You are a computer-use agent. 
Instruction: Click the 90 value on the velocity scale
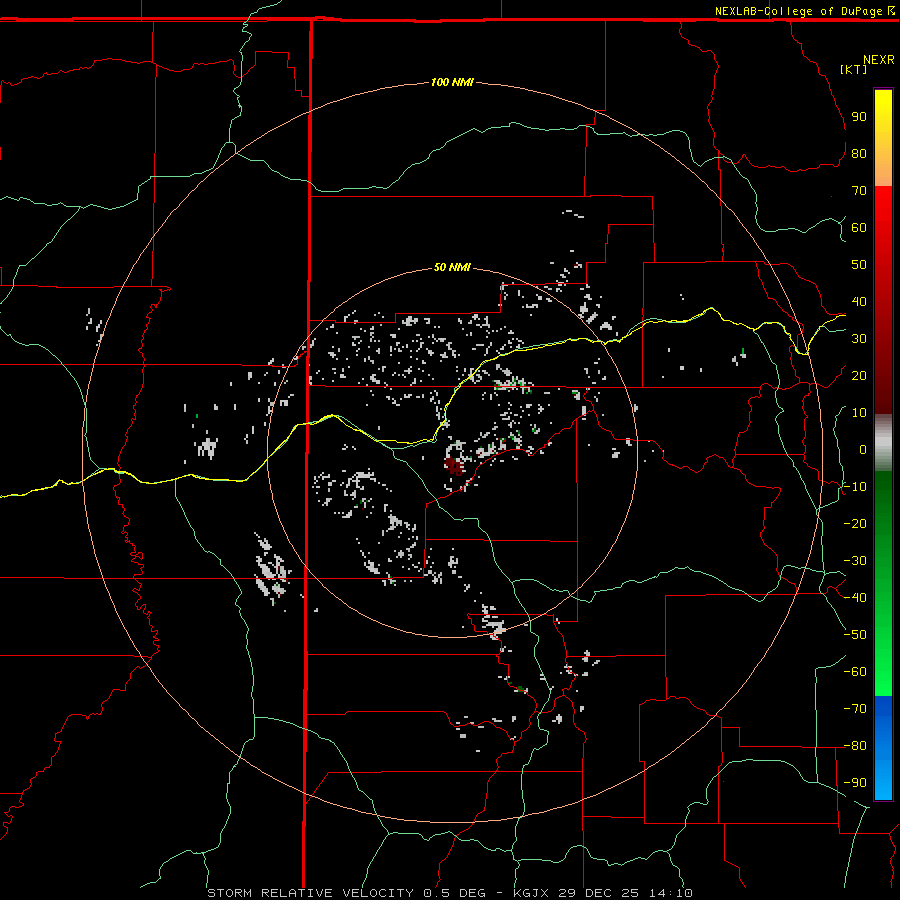coord(859,117)
